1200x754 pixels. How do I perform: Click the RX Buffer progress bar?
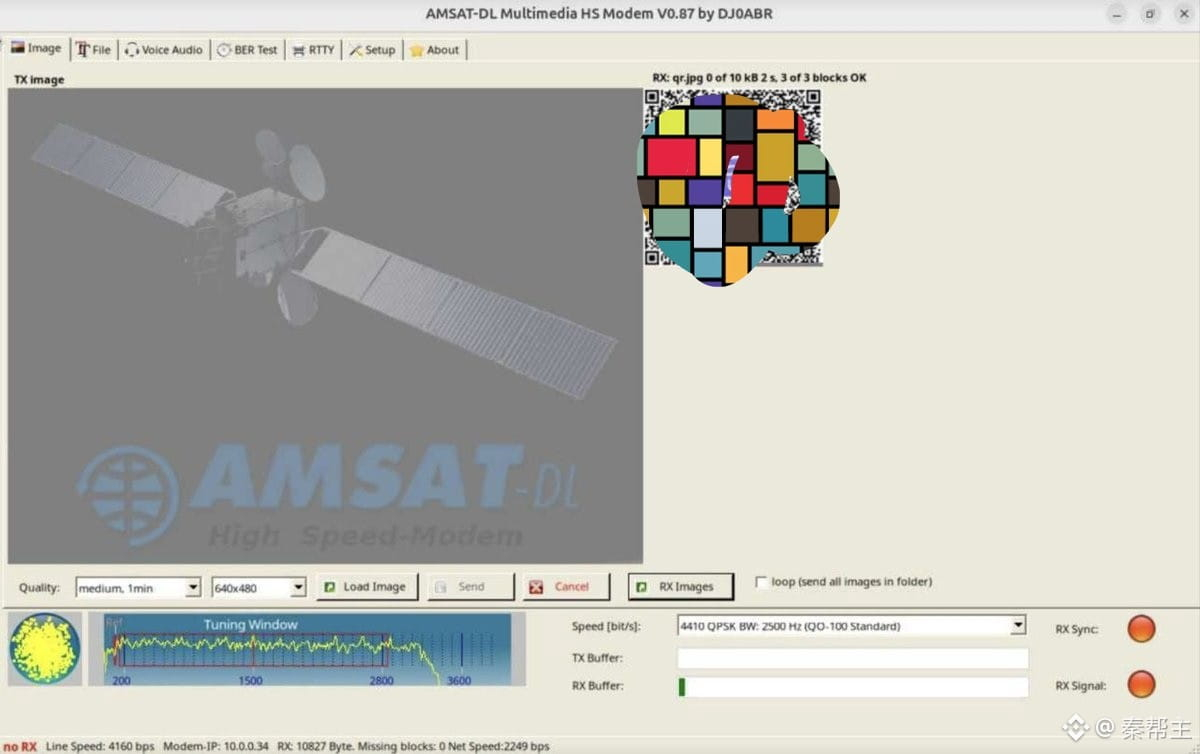point(852,687)
